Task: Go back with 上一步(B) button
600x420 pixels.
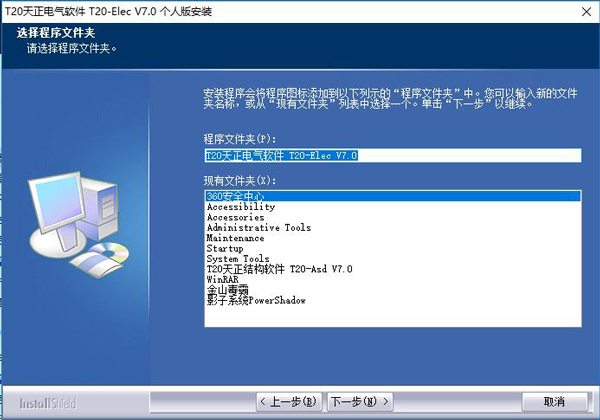Action: [289, 402]
